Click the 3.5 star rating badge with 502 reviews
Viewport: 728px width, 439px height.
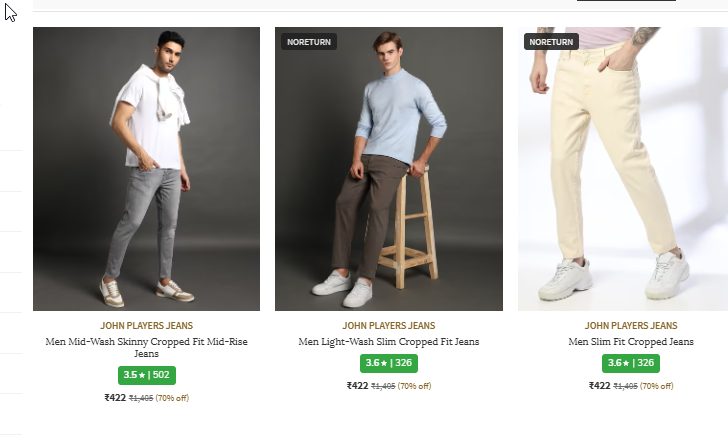[x=146, y=375]
